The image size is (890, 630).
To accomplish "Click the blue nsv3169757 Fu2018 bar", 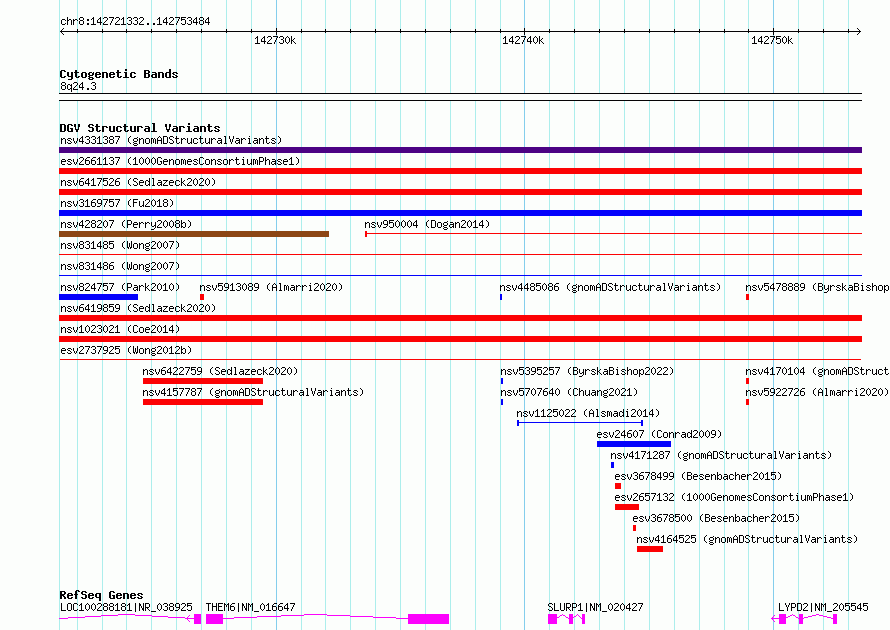I will 460,213.
